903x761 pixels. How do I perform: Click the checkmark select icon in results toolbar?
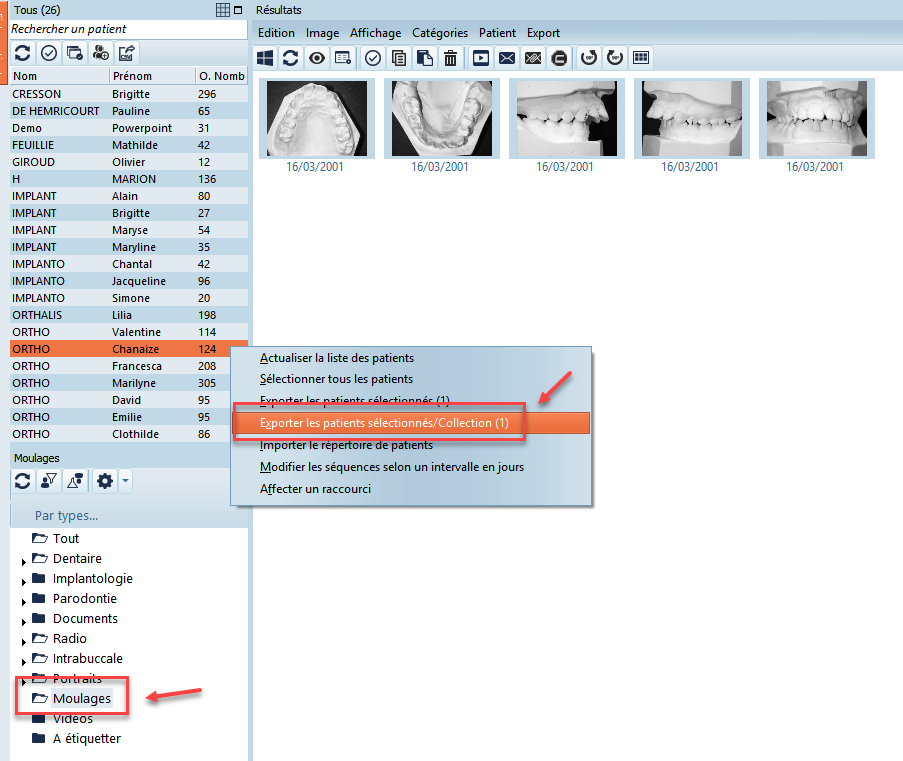pos(372,58)
